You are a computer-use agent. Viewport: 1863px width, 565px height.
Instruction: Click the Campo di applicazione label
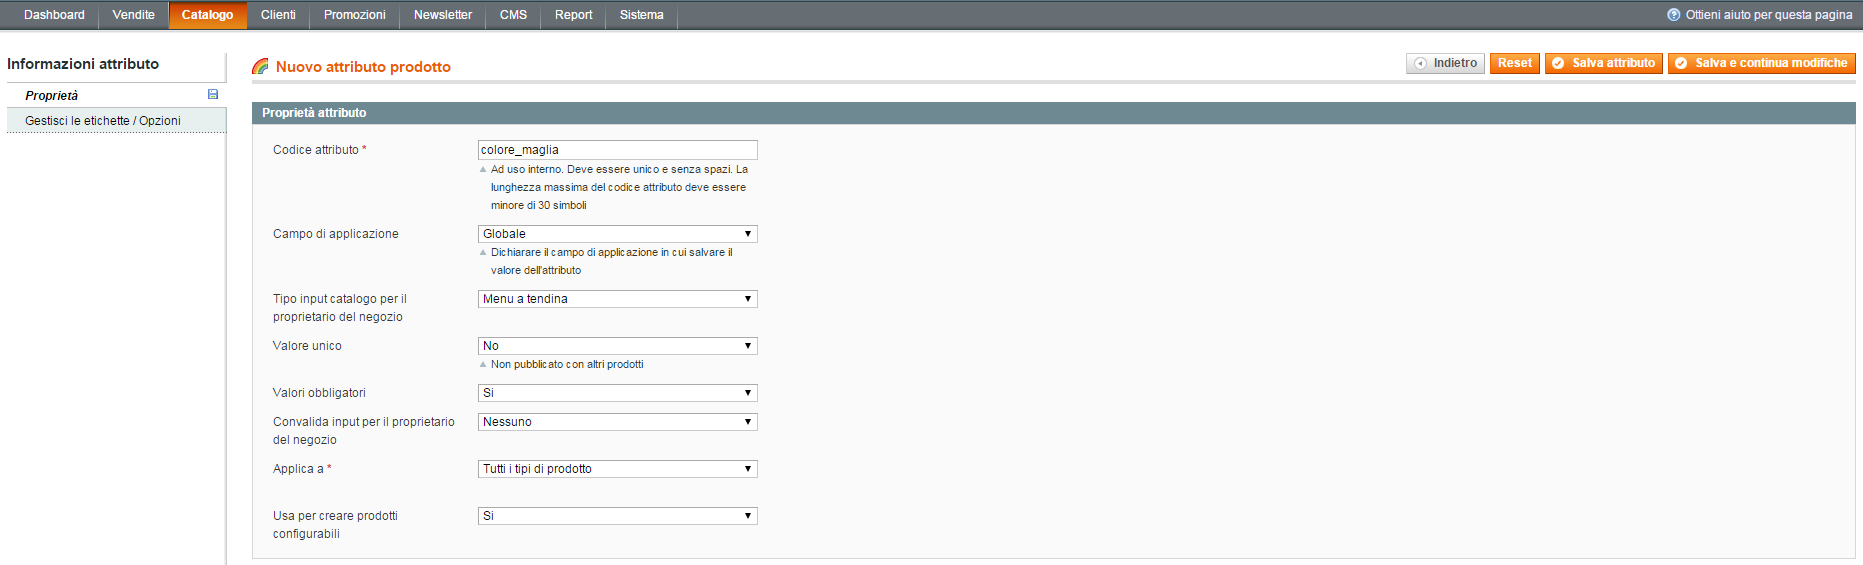[335, 234]
